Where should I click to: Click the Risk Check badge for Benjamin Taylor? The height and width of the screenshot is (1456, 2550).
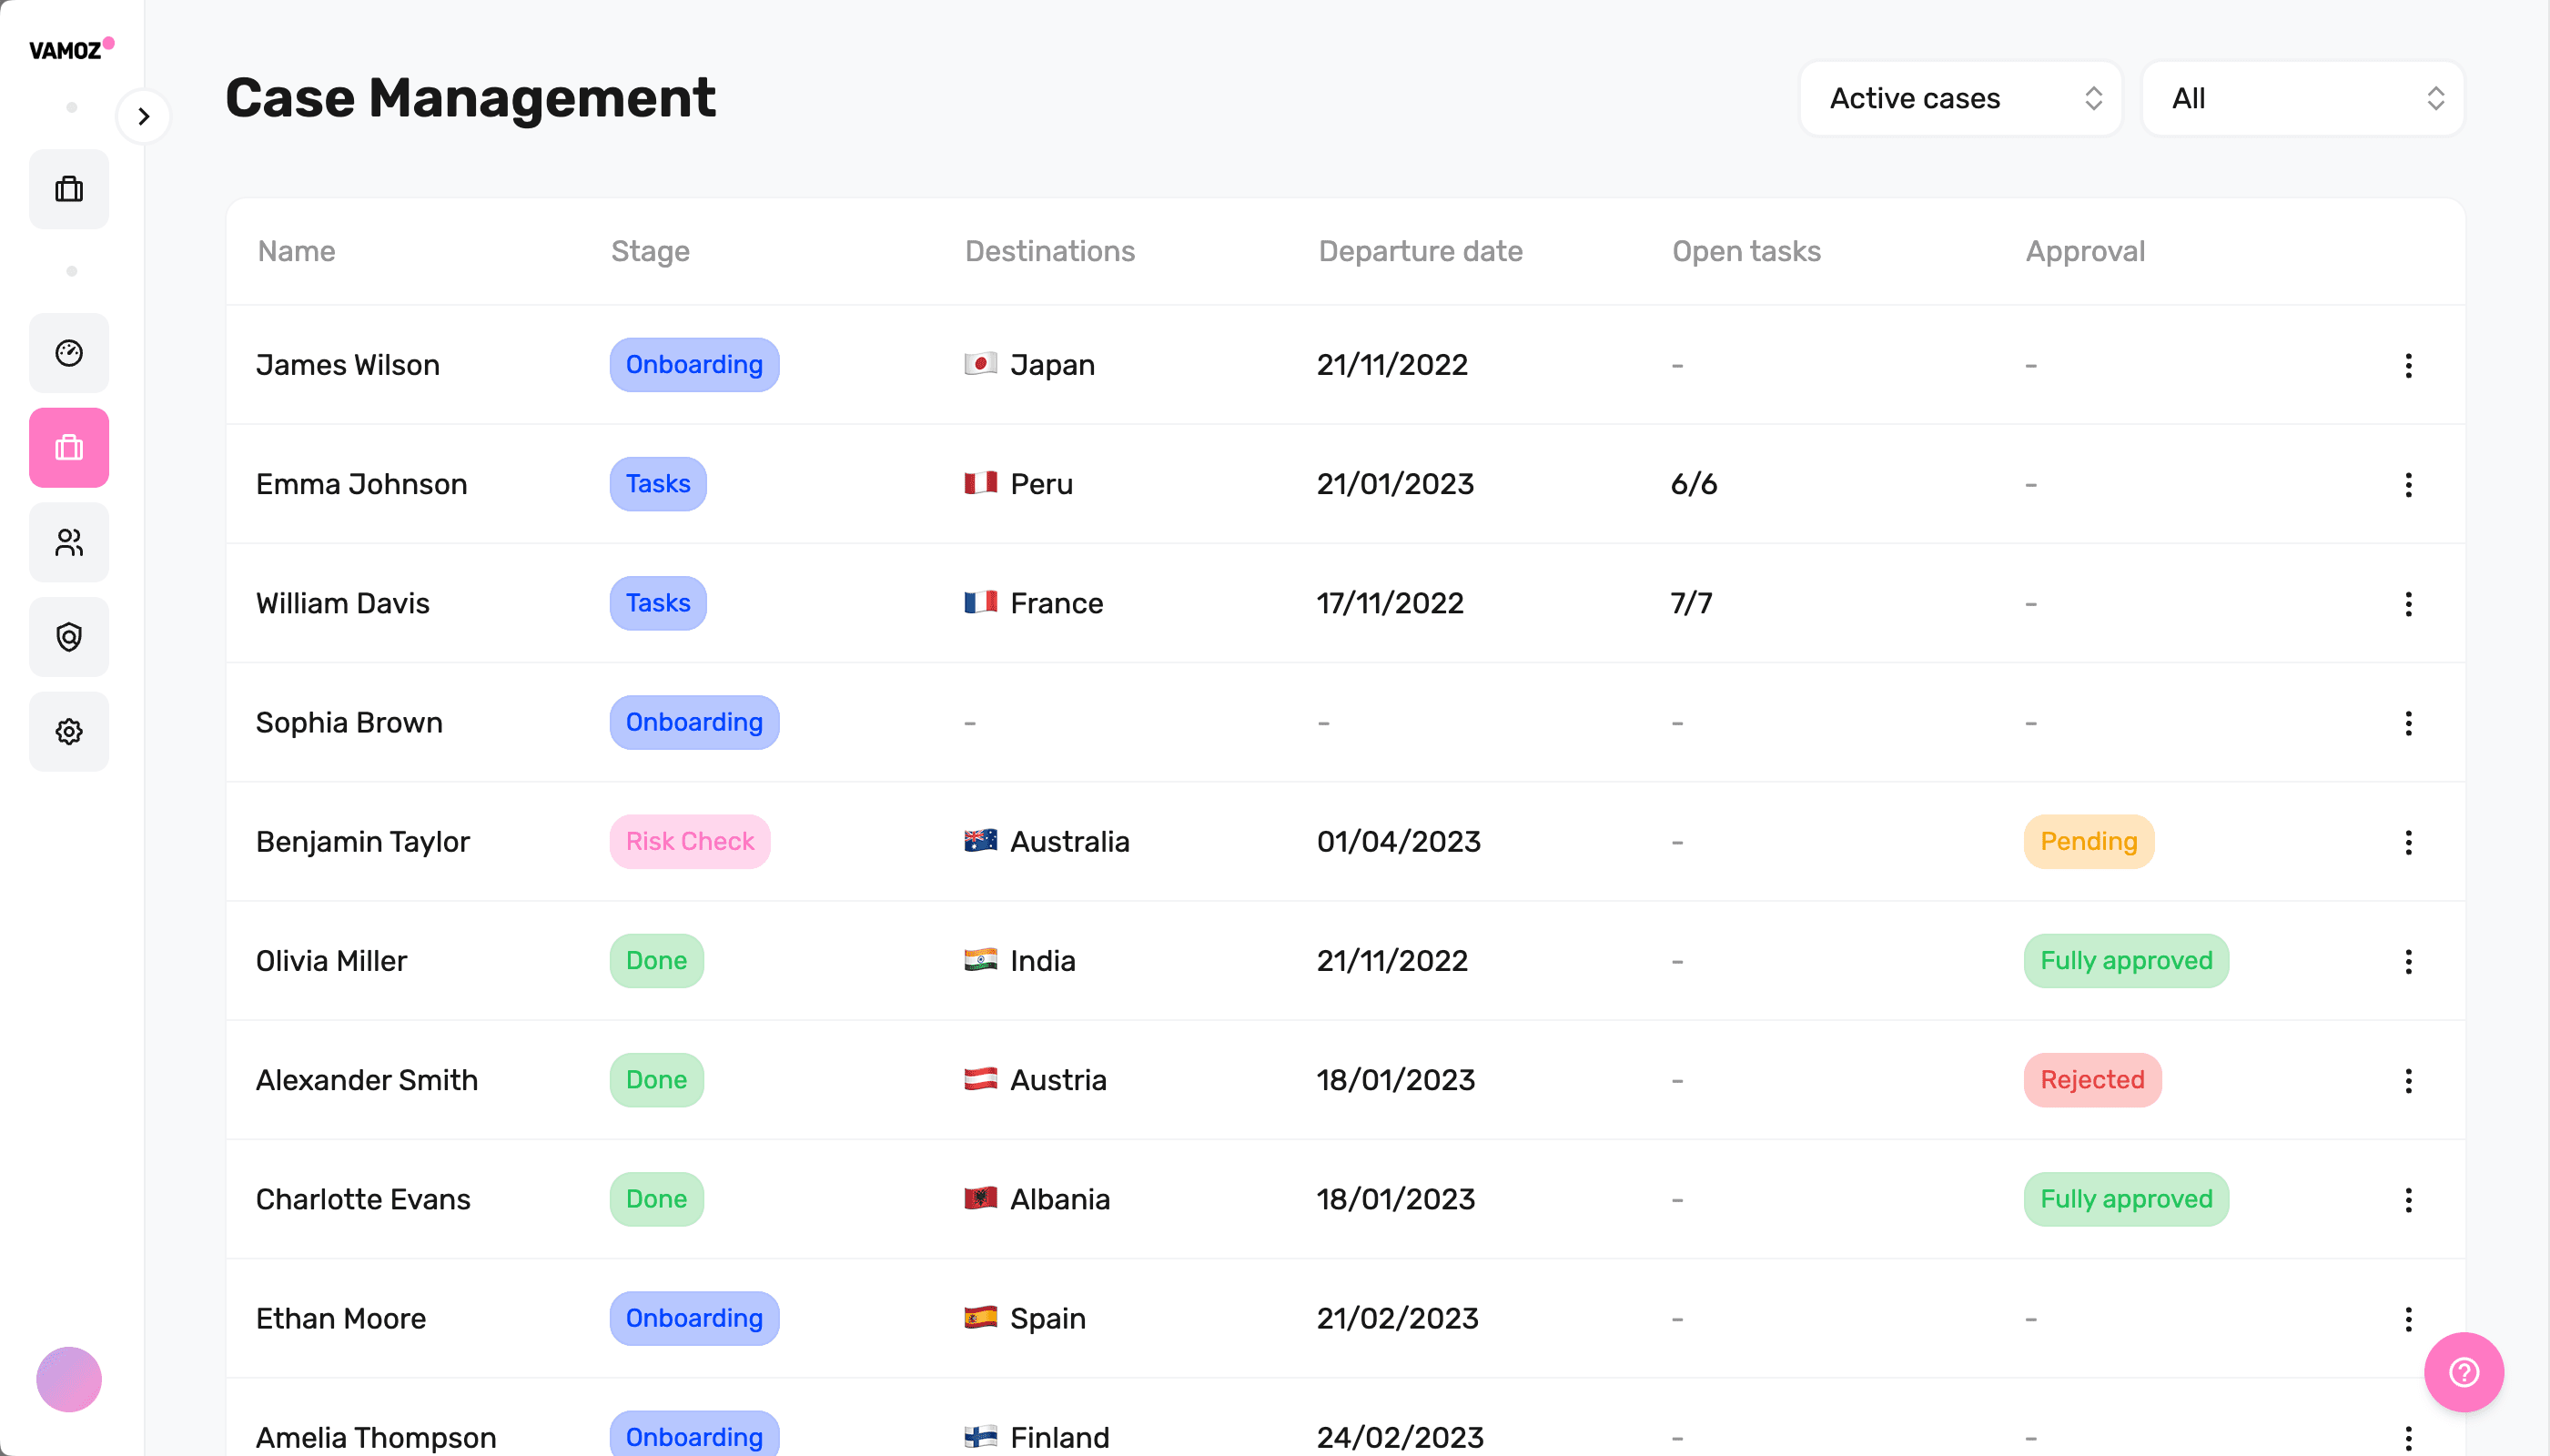click(x=689, y=841)
